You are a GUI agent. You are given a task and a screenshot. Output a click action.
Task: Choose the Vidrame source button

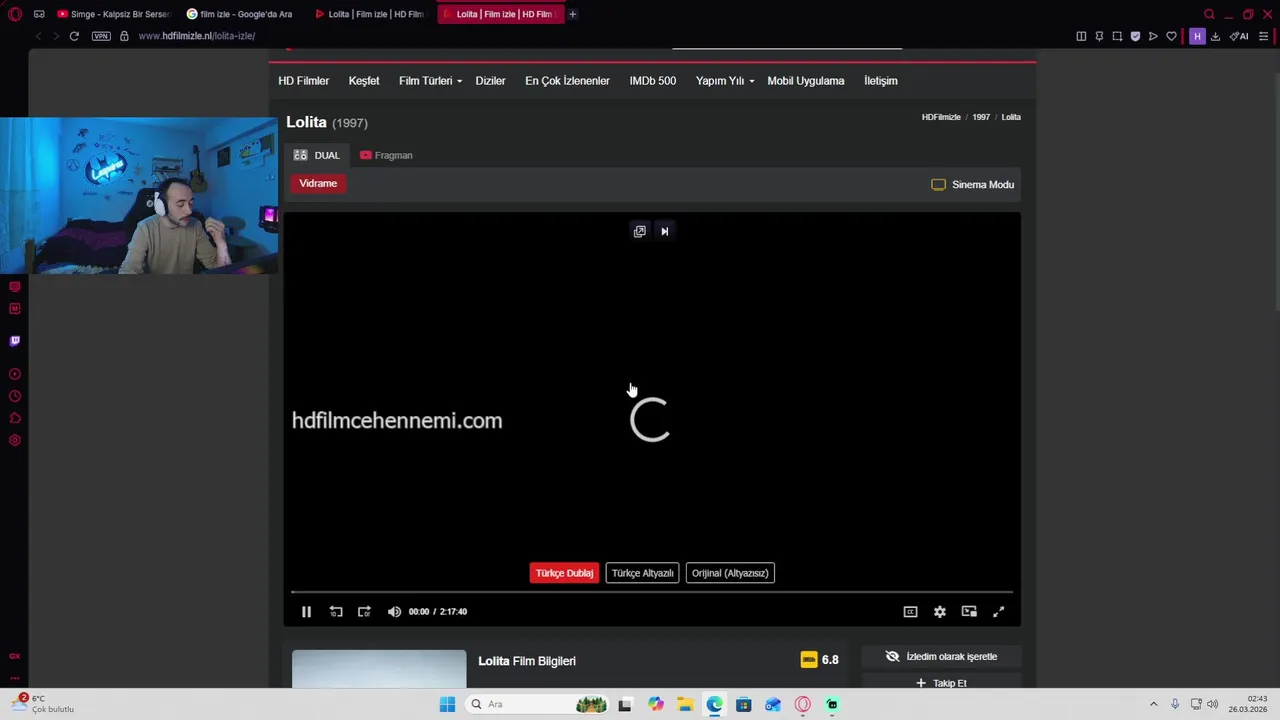(318, 183)
